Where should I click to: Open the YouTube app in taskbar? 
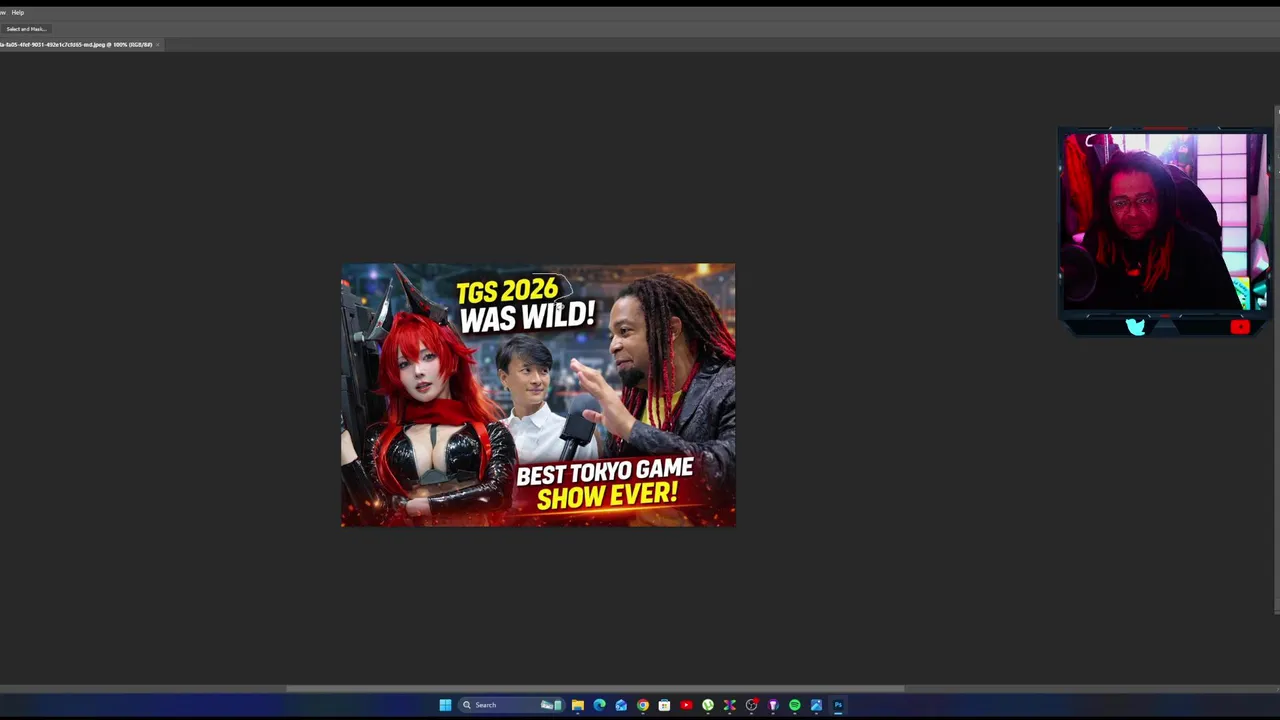click(x=686, y=705)
